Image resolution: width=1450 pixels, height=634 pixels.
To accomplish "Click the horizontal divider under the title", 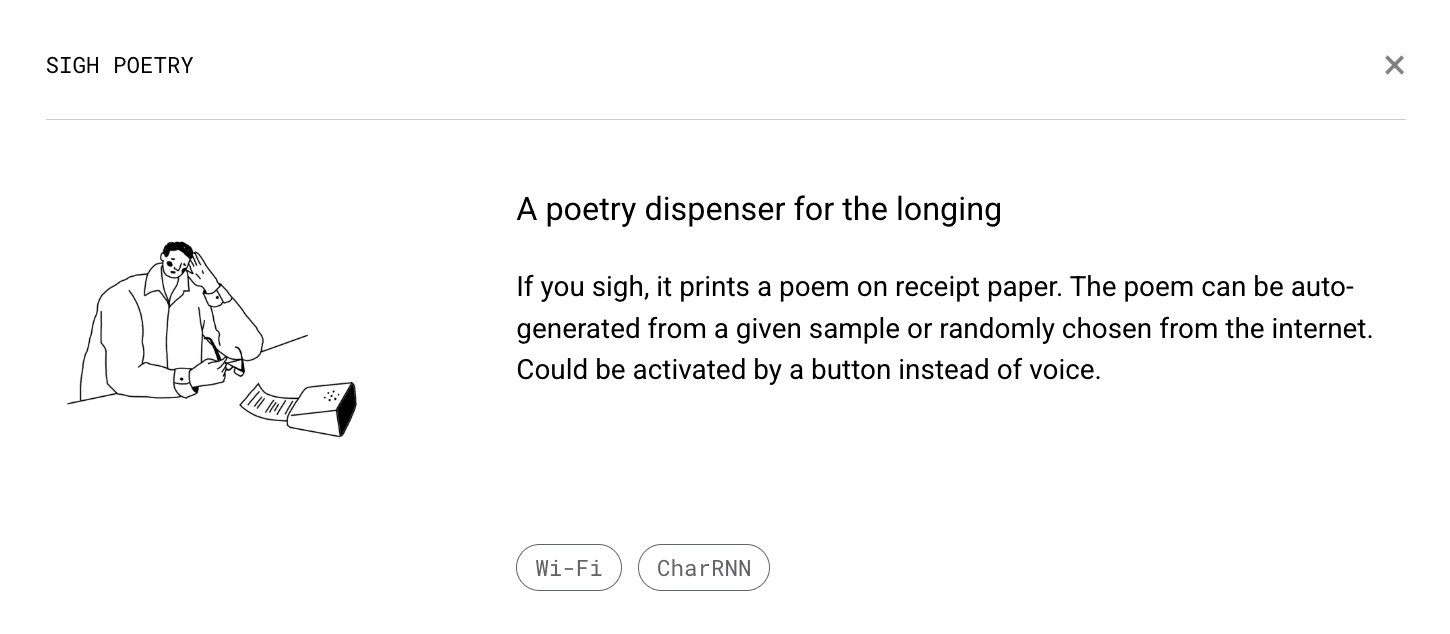I will click(x=727, y=119).
